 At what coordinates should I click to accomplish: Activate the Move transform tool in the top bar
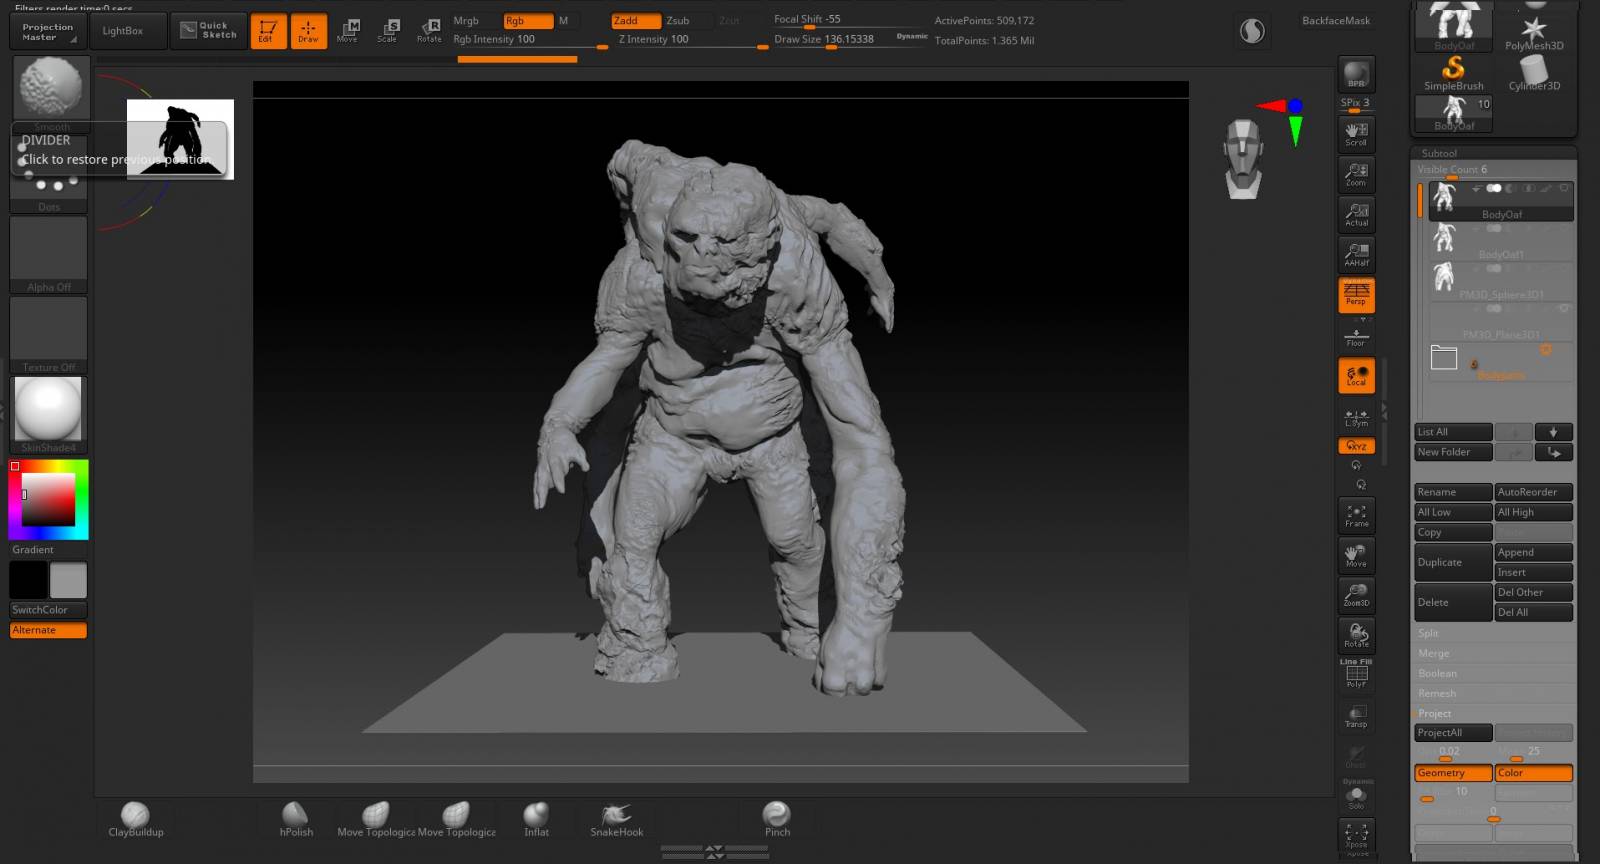pos(348,31)
